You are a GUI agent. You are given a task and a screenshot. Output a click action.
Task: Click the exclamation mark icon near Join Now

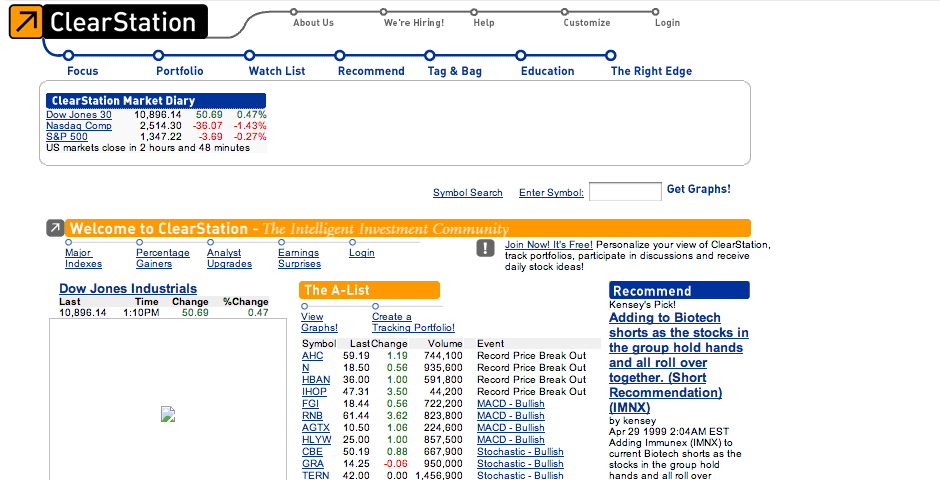(486, 248)
